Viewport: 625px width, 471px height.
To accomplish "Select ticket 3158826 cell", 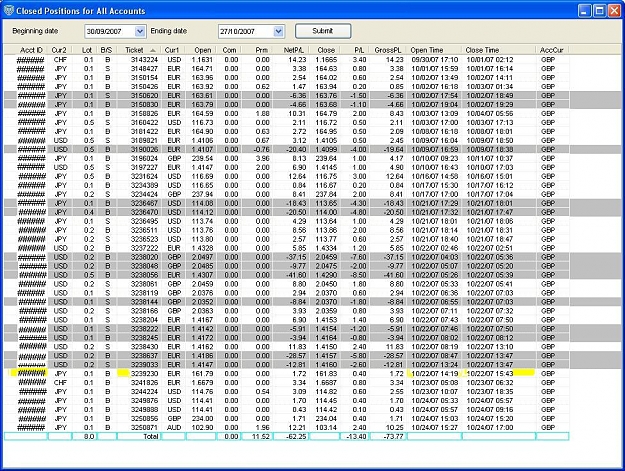I will 144,114.
